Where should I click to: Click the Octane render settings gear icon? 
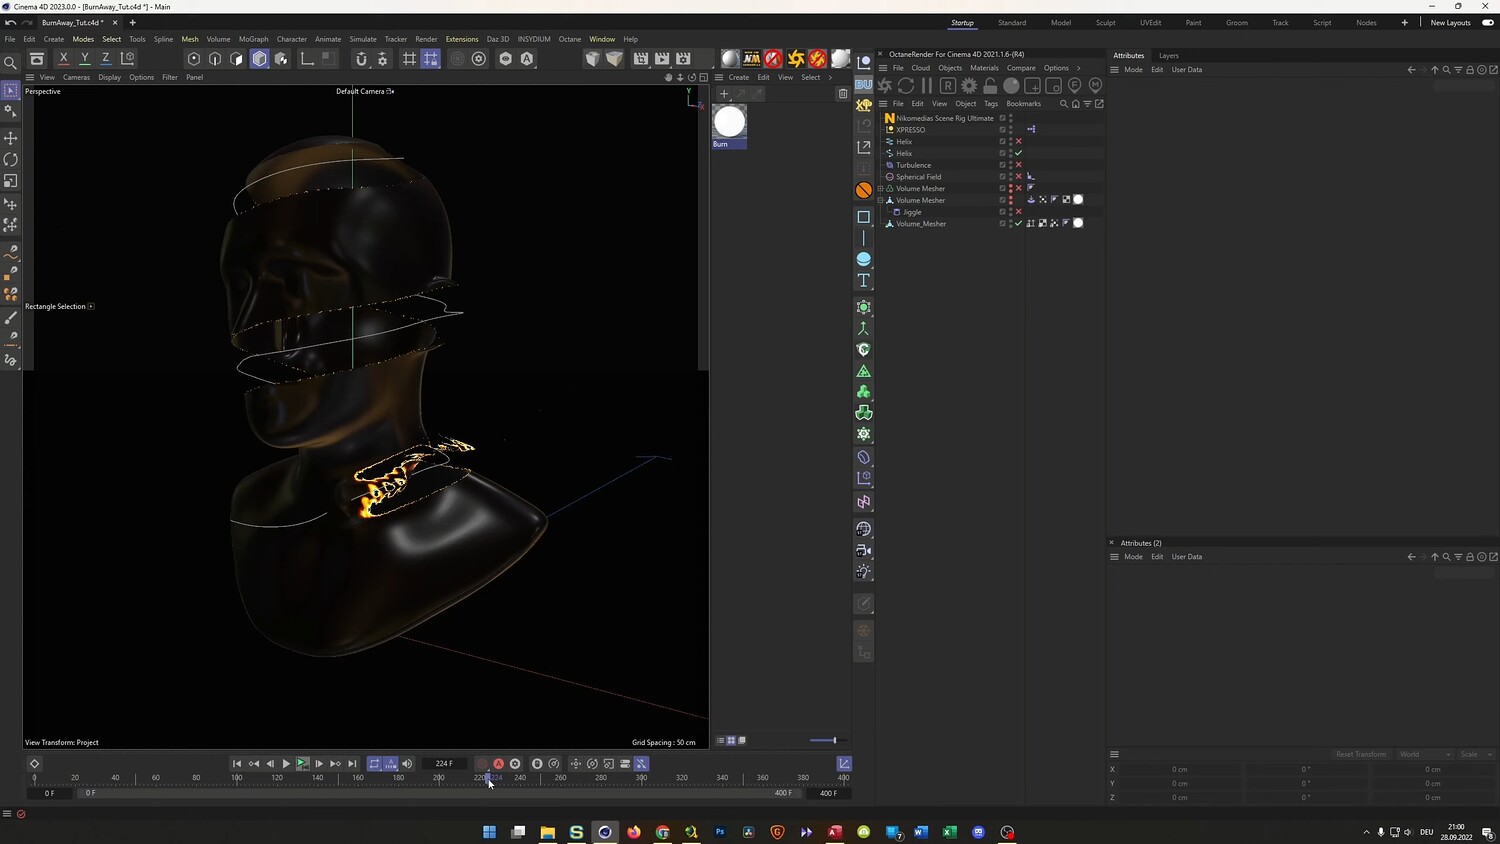(969, 86)
